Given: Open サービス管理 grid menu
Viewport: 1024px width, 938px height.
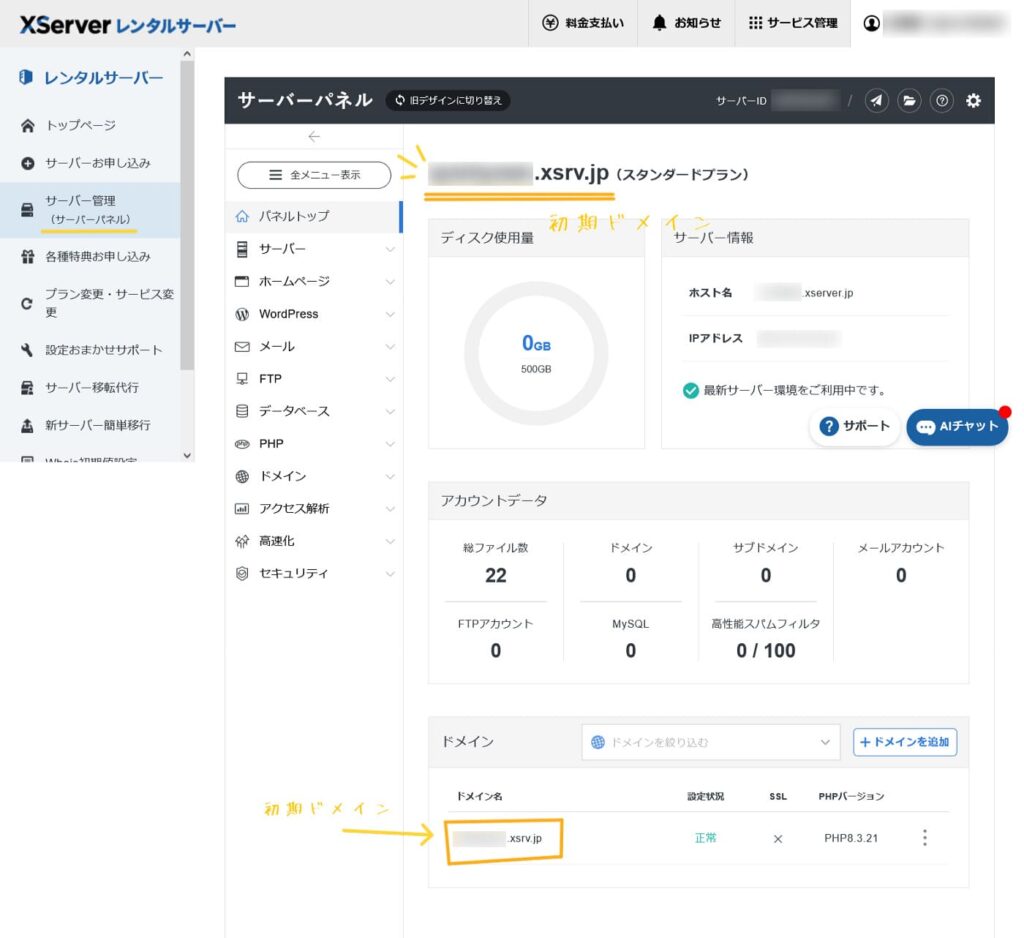Looking at the screenshot, I should pos(793,23).
